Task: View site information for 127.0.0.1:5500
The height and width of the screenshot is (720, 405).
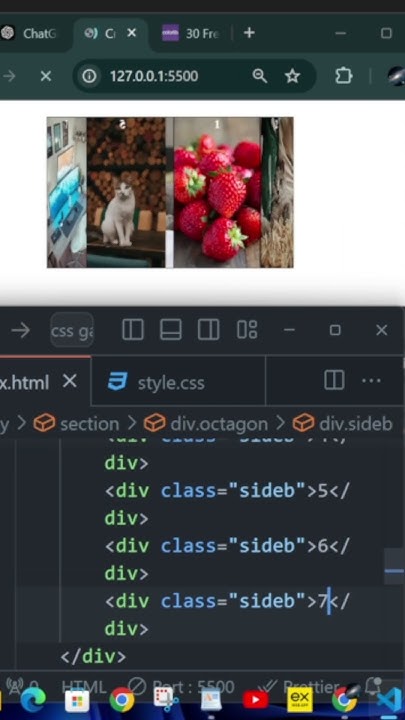Action: click(89, 76)
